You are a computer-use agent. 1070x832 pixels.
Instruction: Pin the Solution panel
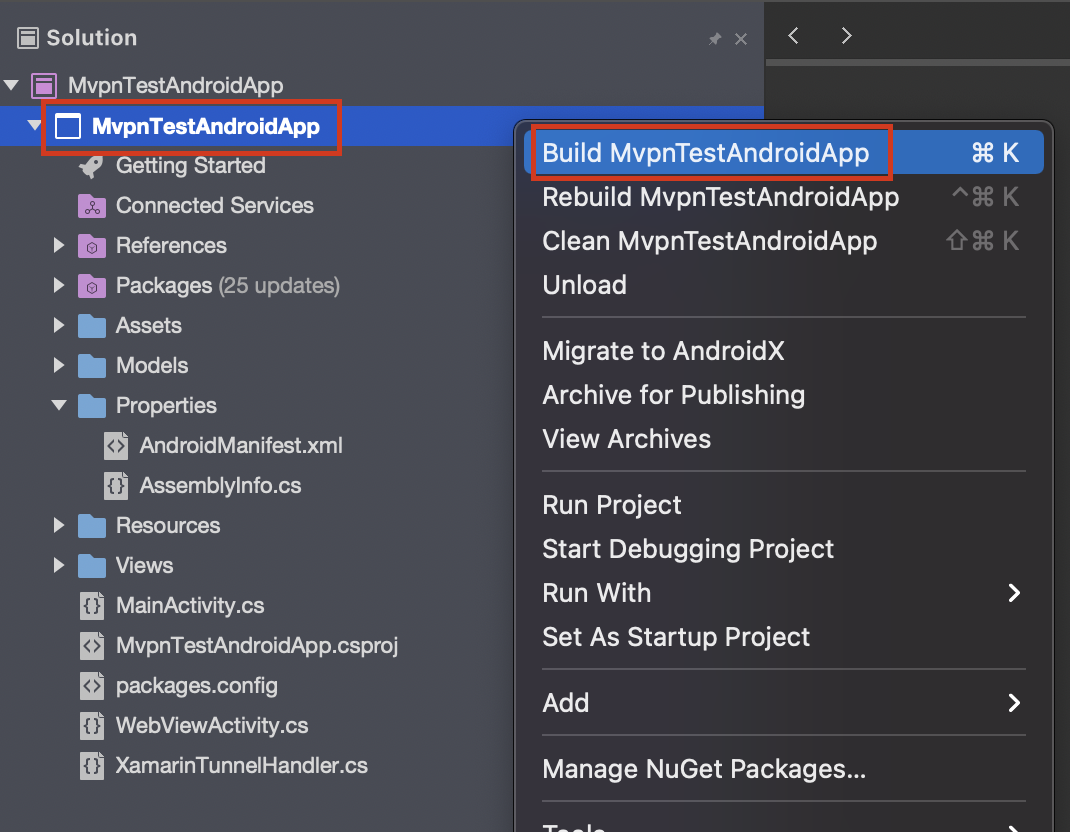(714, 39)
